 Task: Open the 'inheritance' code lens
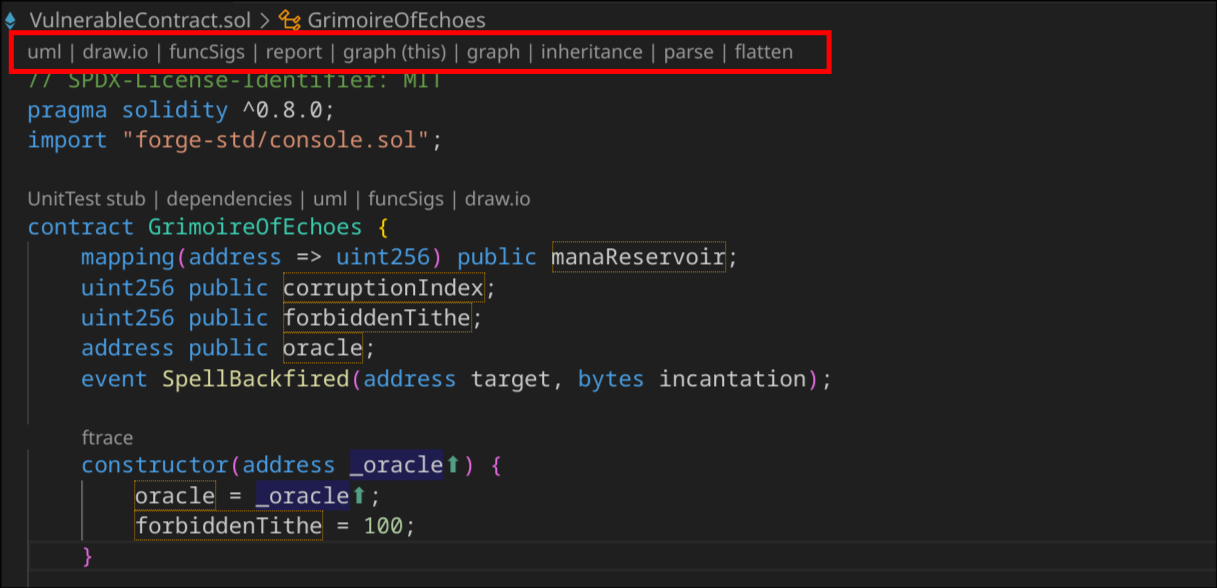click(591, 52)
